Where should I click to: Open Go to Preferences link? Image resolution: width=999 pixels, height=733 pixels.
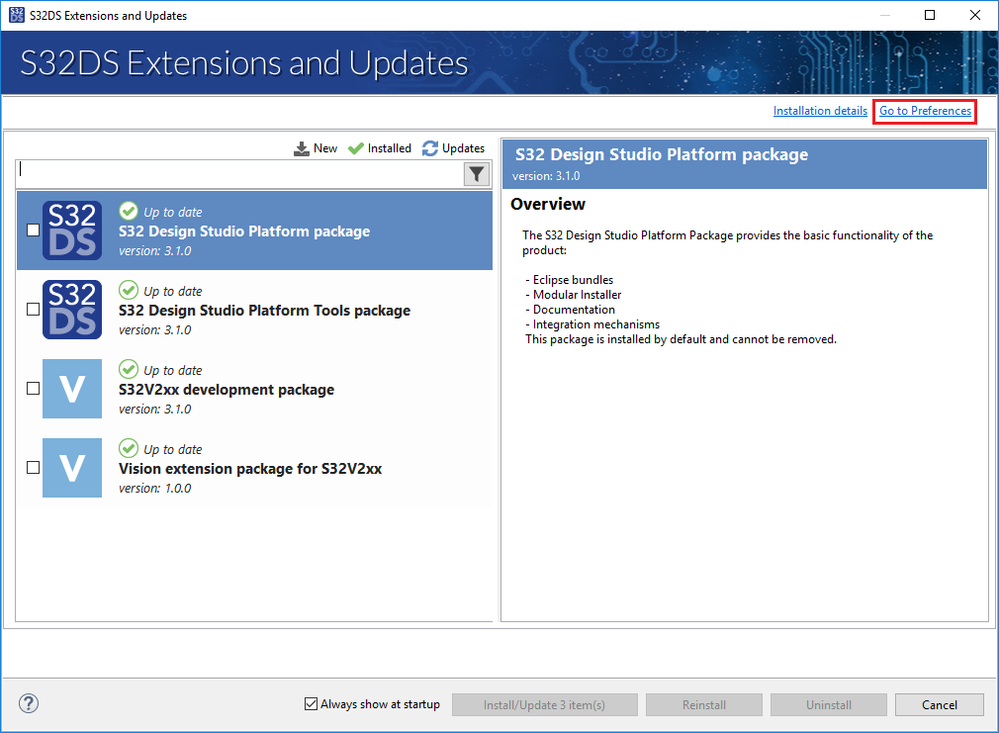point(925,111)
